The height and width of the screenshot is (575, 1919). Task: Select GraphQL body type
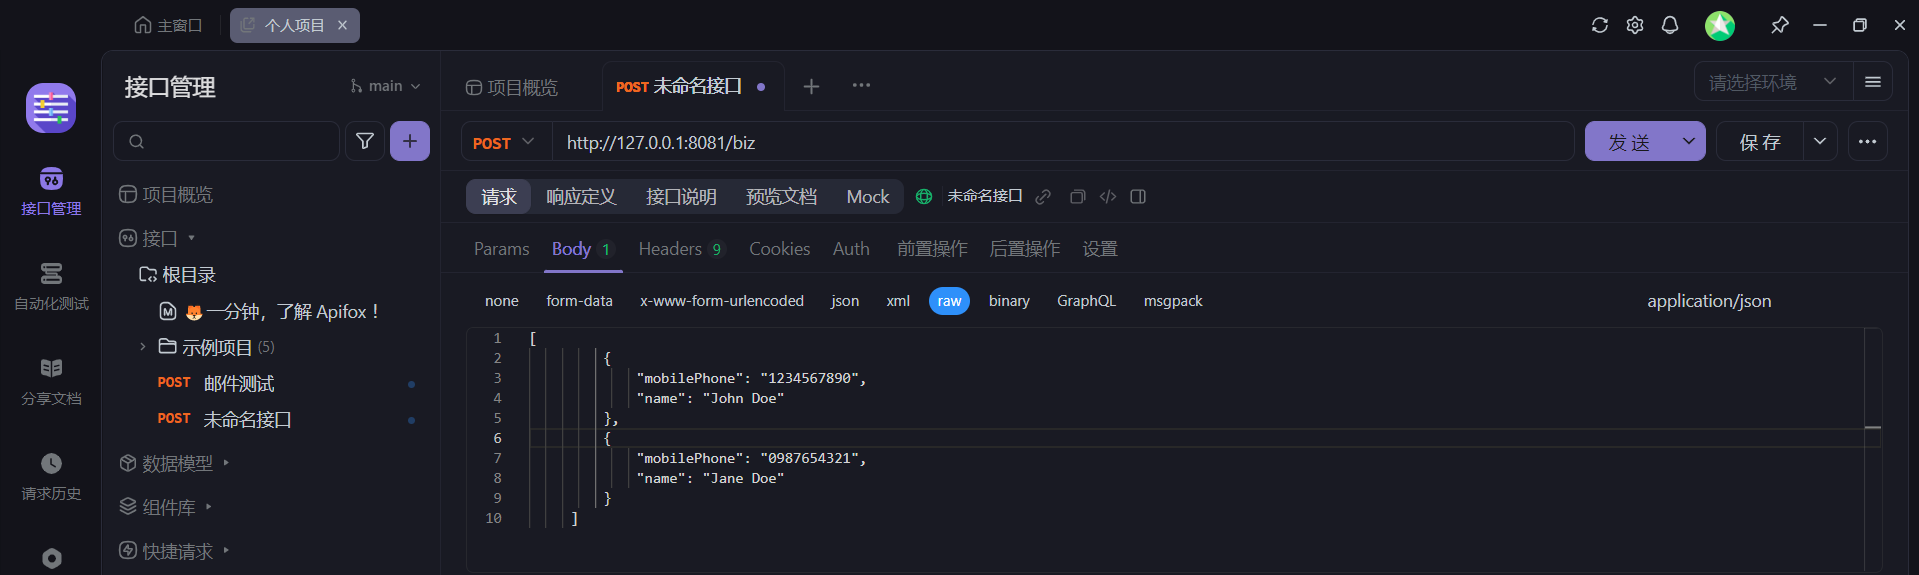(x=1086, y=301)
